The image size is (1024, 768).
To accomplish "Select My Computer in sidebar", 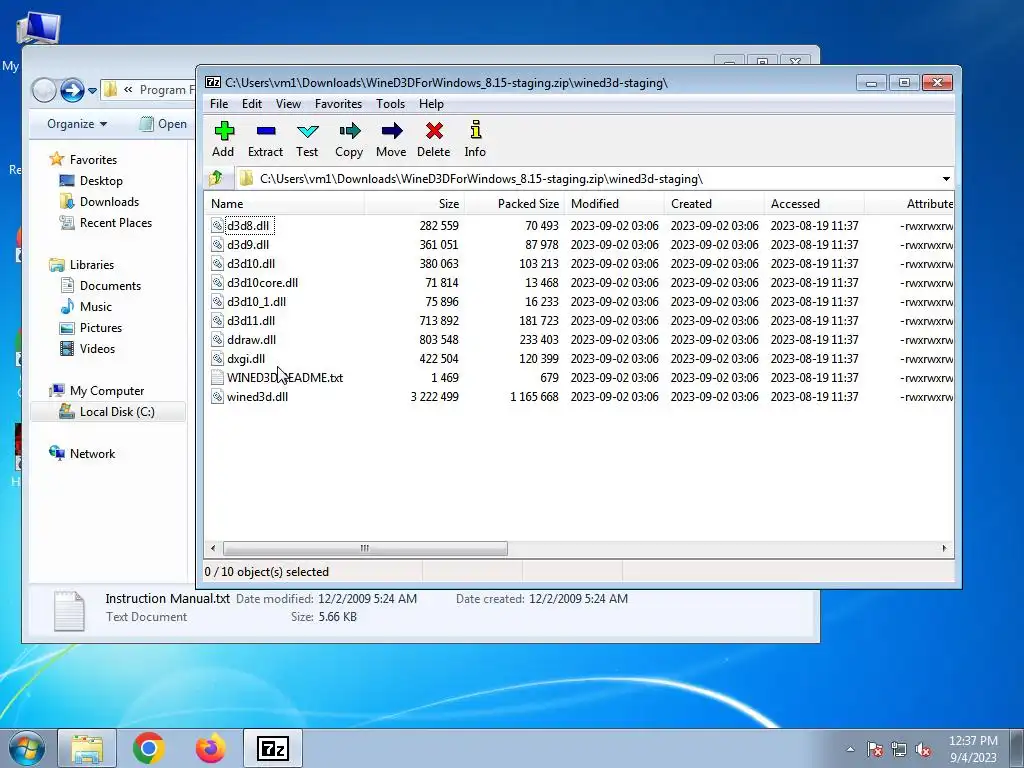I will (97, 391).
